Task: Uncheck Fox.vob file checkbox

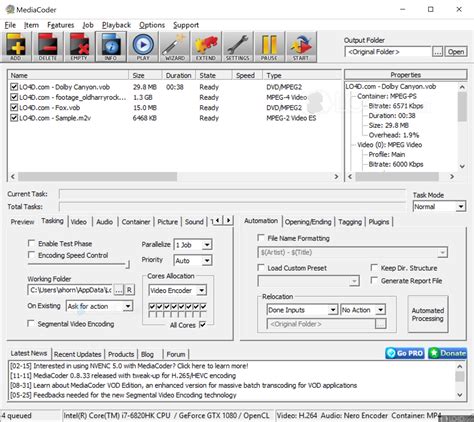Action: click(14, 108)
